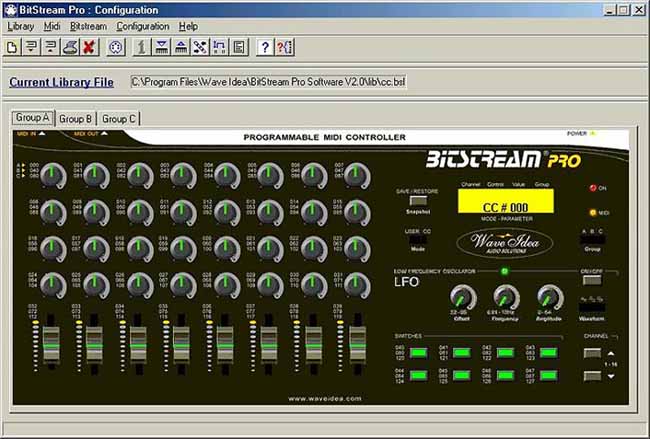This screenshot has width=650, height=439.
Task: Open the Library menu
Action: pos(21,27)
